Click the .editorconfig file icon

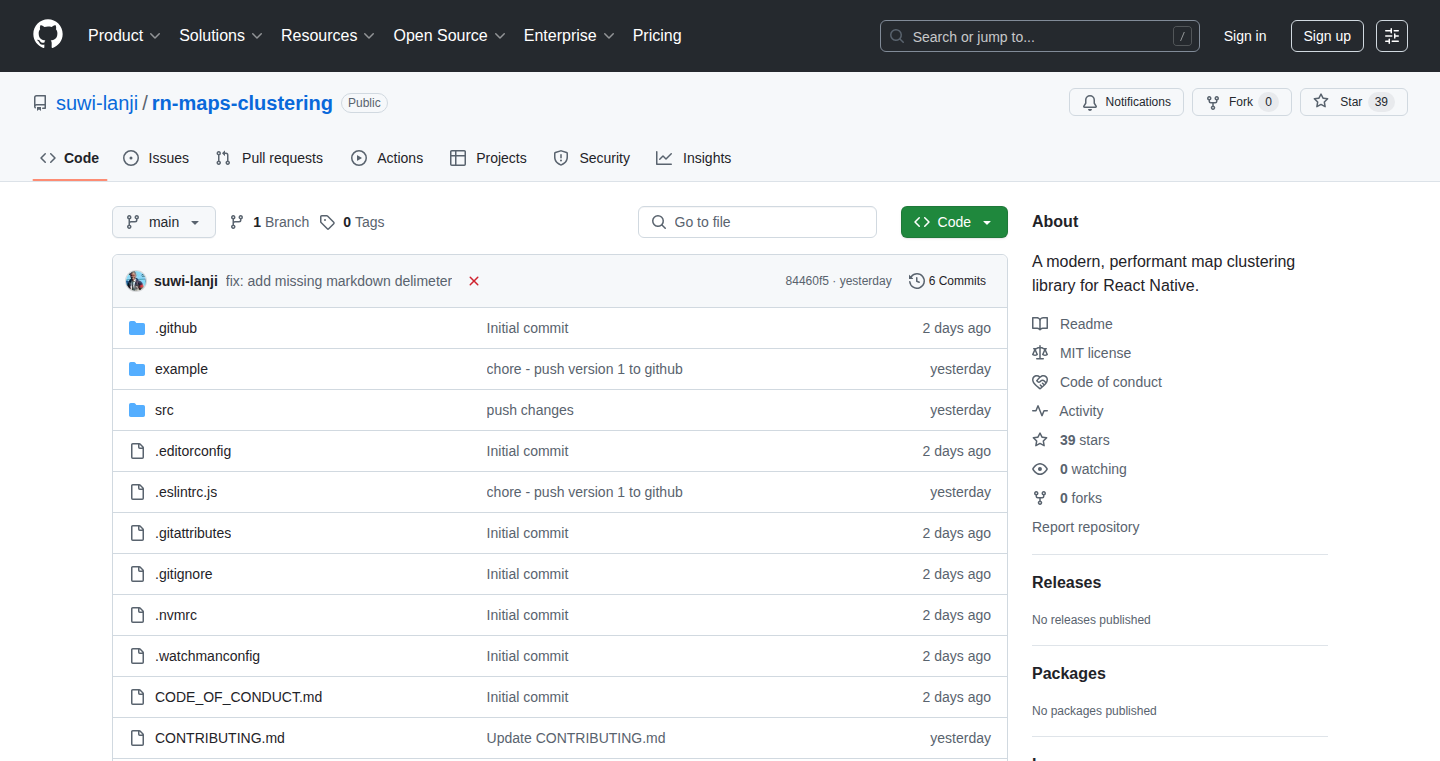point(137,451)
